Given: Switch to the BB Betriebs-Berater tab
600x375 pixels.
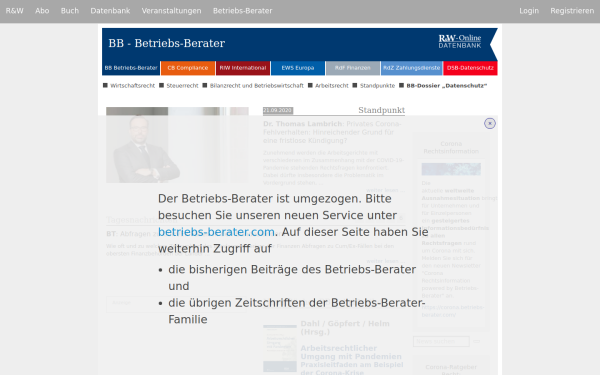Looking at the screenshot, I should click(131, 68).
